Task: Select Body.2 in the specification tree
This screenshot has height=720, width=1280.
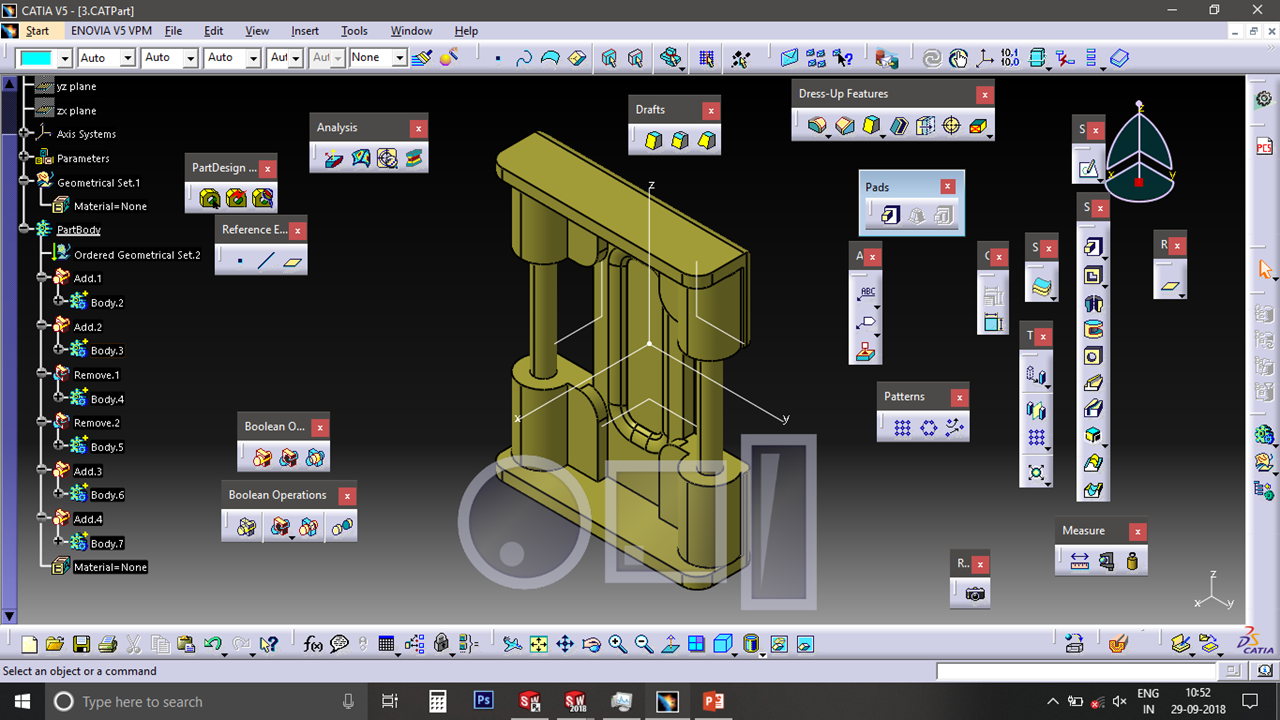Action: coord(107,303)
